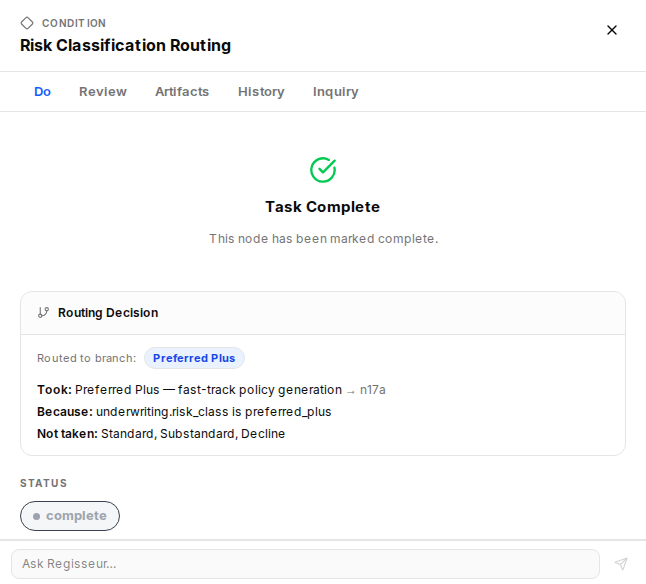Click the green task complete checkmark icon
The width and height of the screenshot is (646, 584).
click(323, 170)
